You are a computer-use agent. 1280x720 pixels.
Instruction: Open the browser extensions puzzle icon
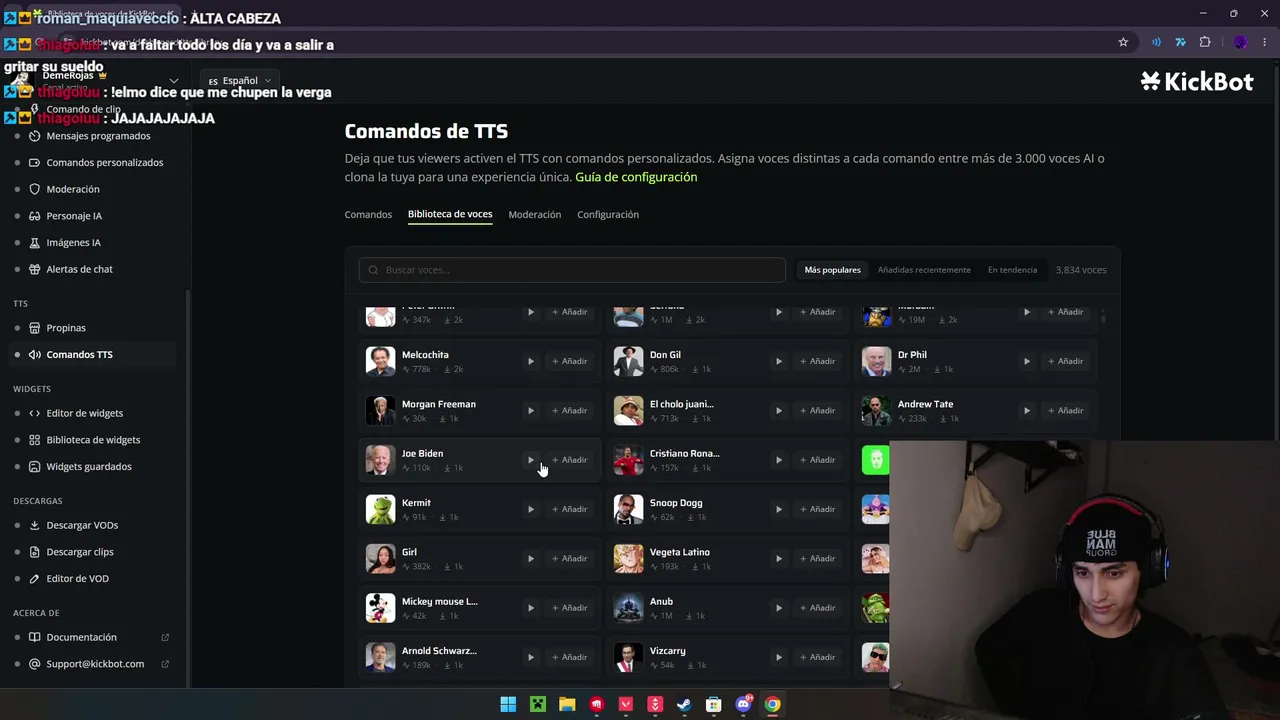point(1205,42)
